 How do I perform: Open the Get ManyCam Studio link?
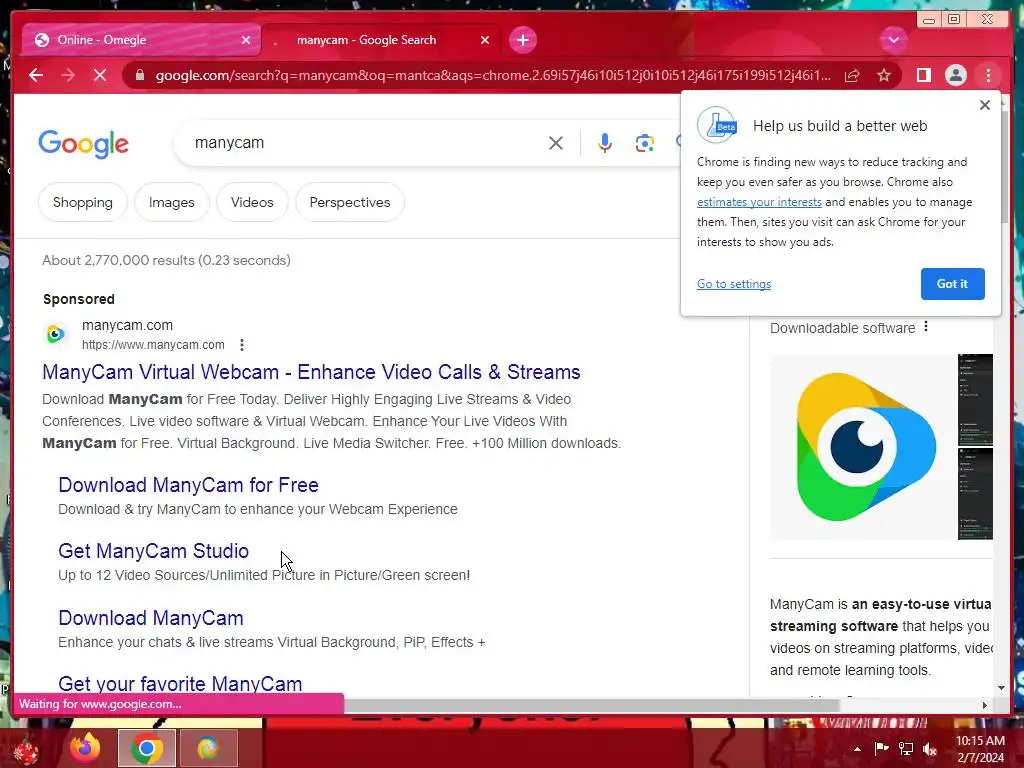coord(153,551)
